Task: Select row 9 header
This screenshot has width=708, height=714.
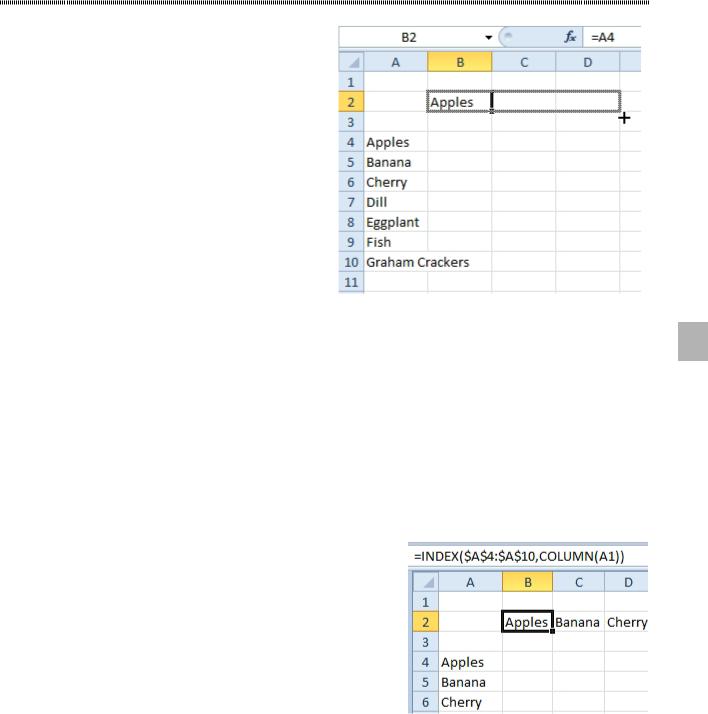Action: (351, 242)
